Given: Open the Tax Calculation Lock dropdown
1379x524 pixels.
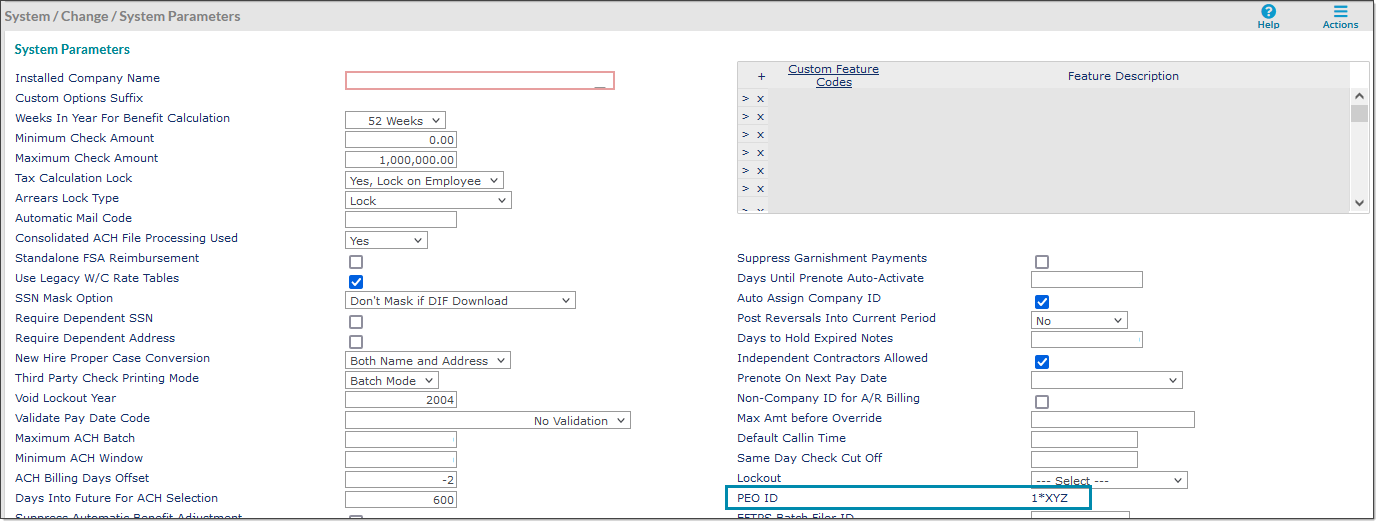Looking at the screenshot, I should 424,181.
